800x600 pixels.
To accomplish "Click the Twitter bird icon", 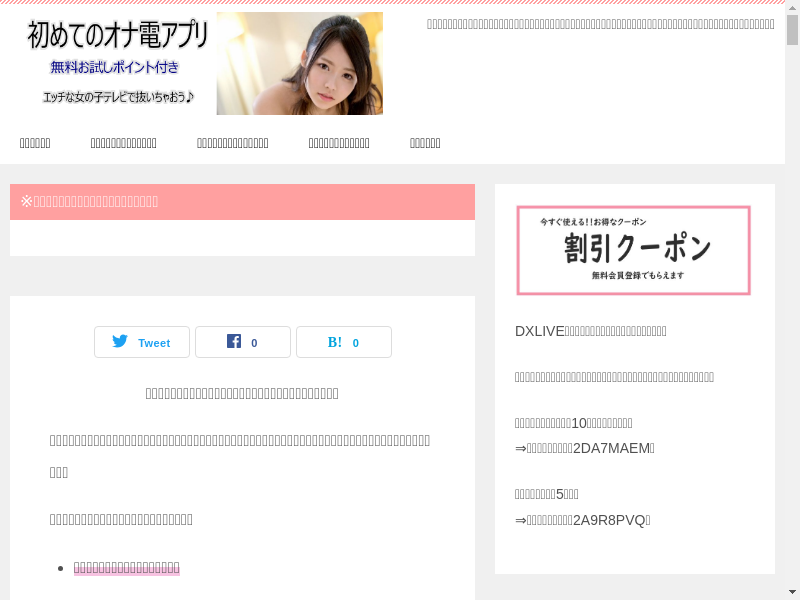I will pyautogui.click(x=120, y=342).
